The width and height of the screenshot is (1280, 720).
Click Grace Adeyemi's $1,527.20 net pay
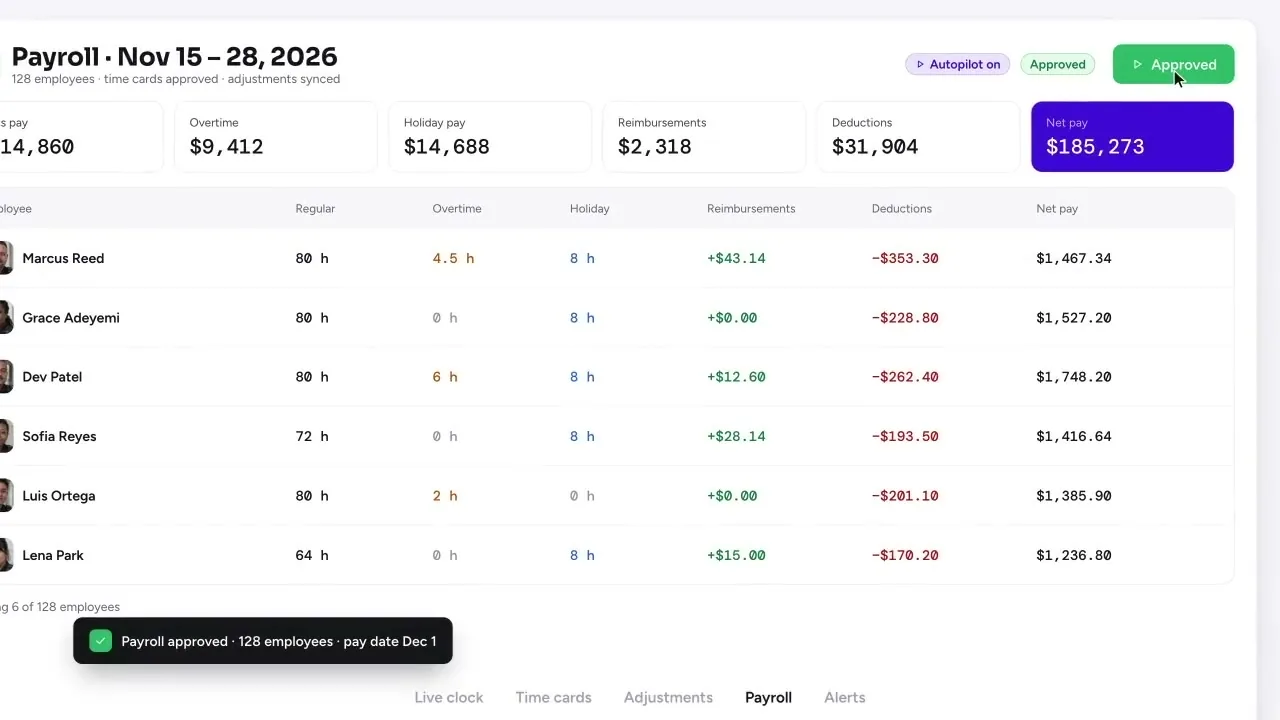click(1074, 318)
